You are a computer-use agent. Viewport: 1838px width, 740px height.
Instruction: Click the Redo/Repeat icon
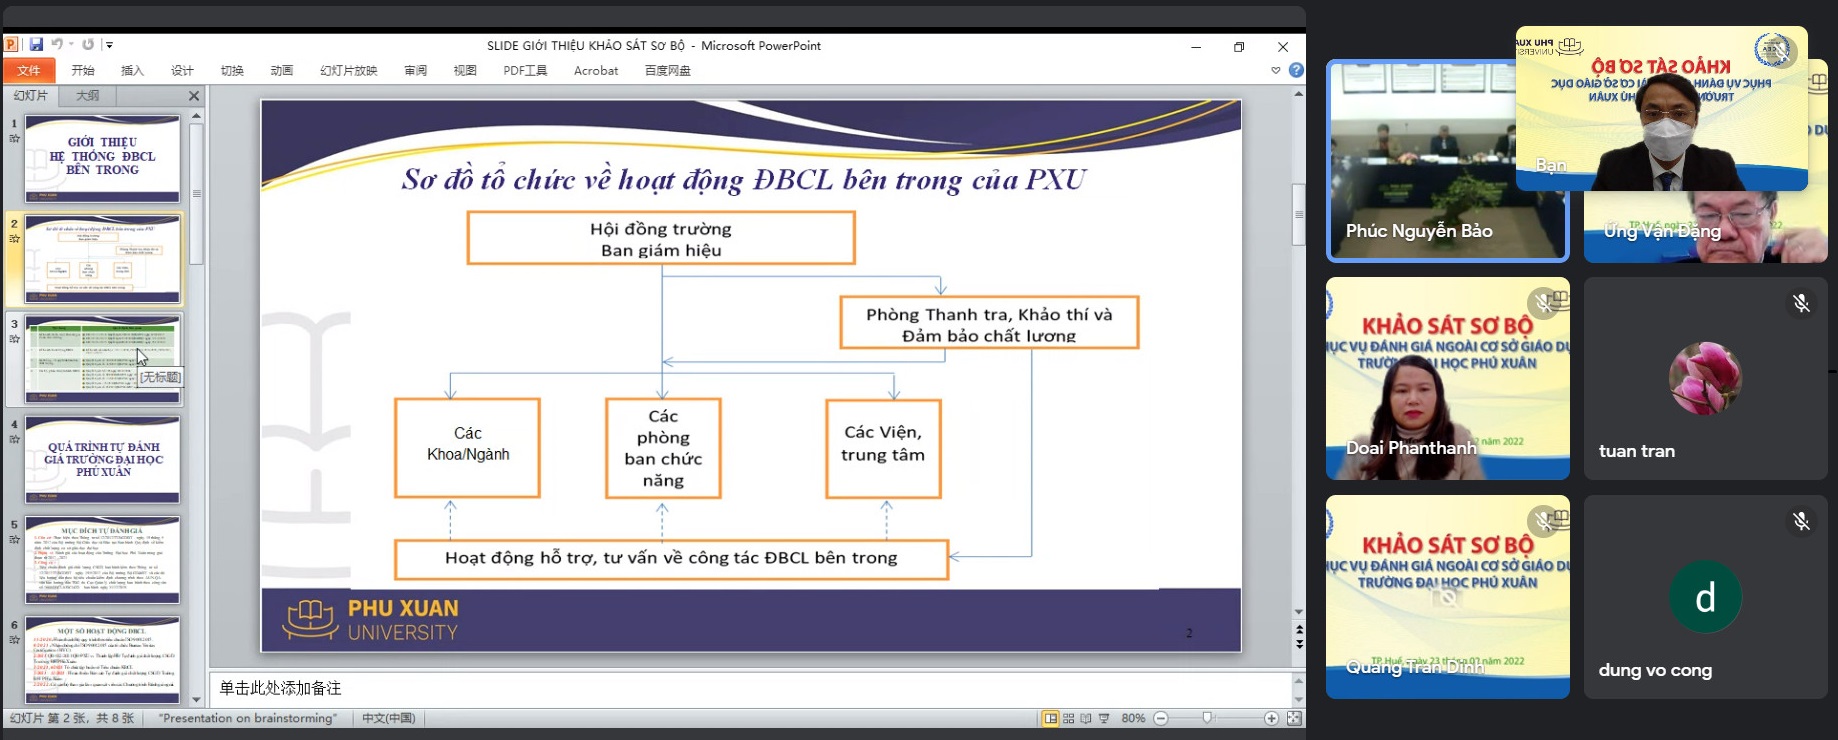tap(88, 44)
